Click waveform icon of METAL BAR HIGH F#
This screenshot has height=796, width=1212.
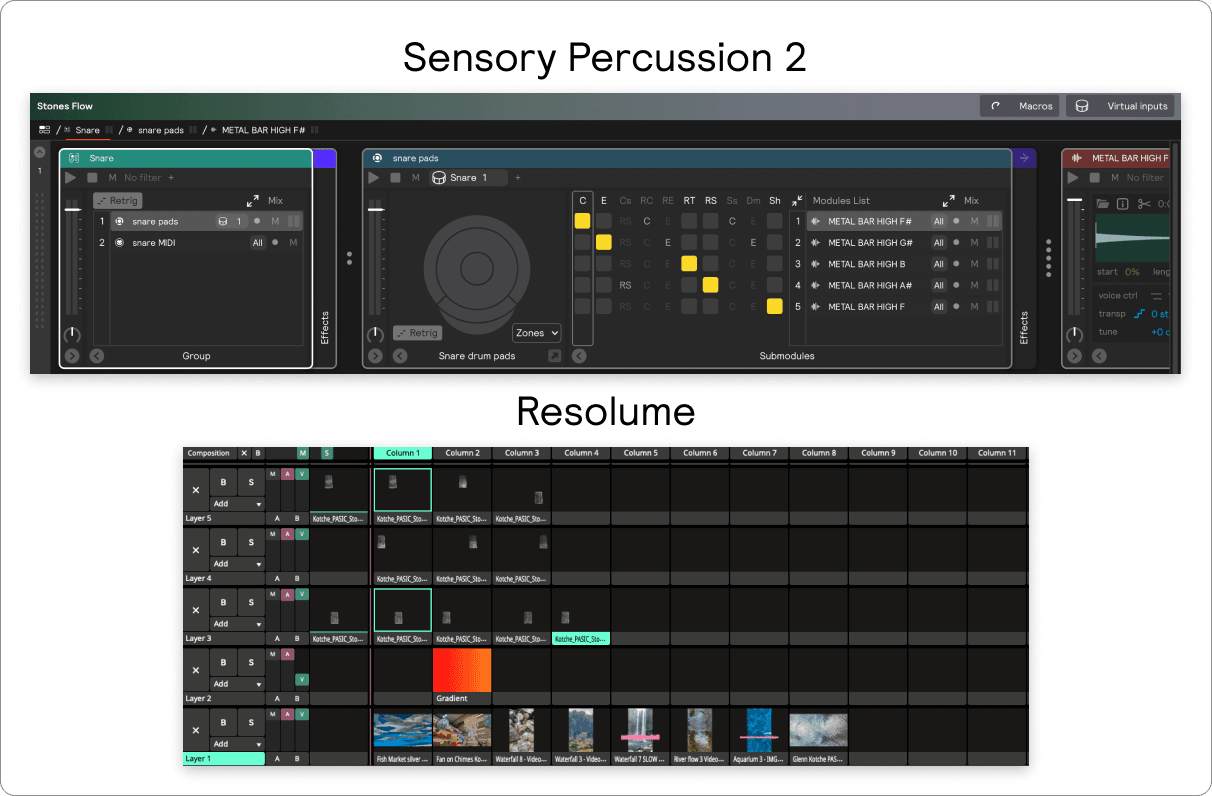816,221
